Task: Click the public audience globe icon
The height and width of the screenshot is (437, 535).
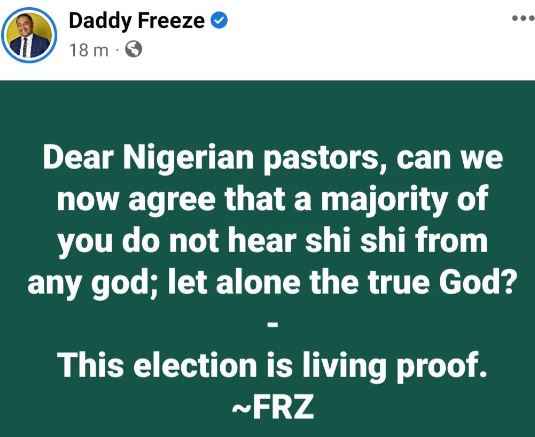Action: 134,49
